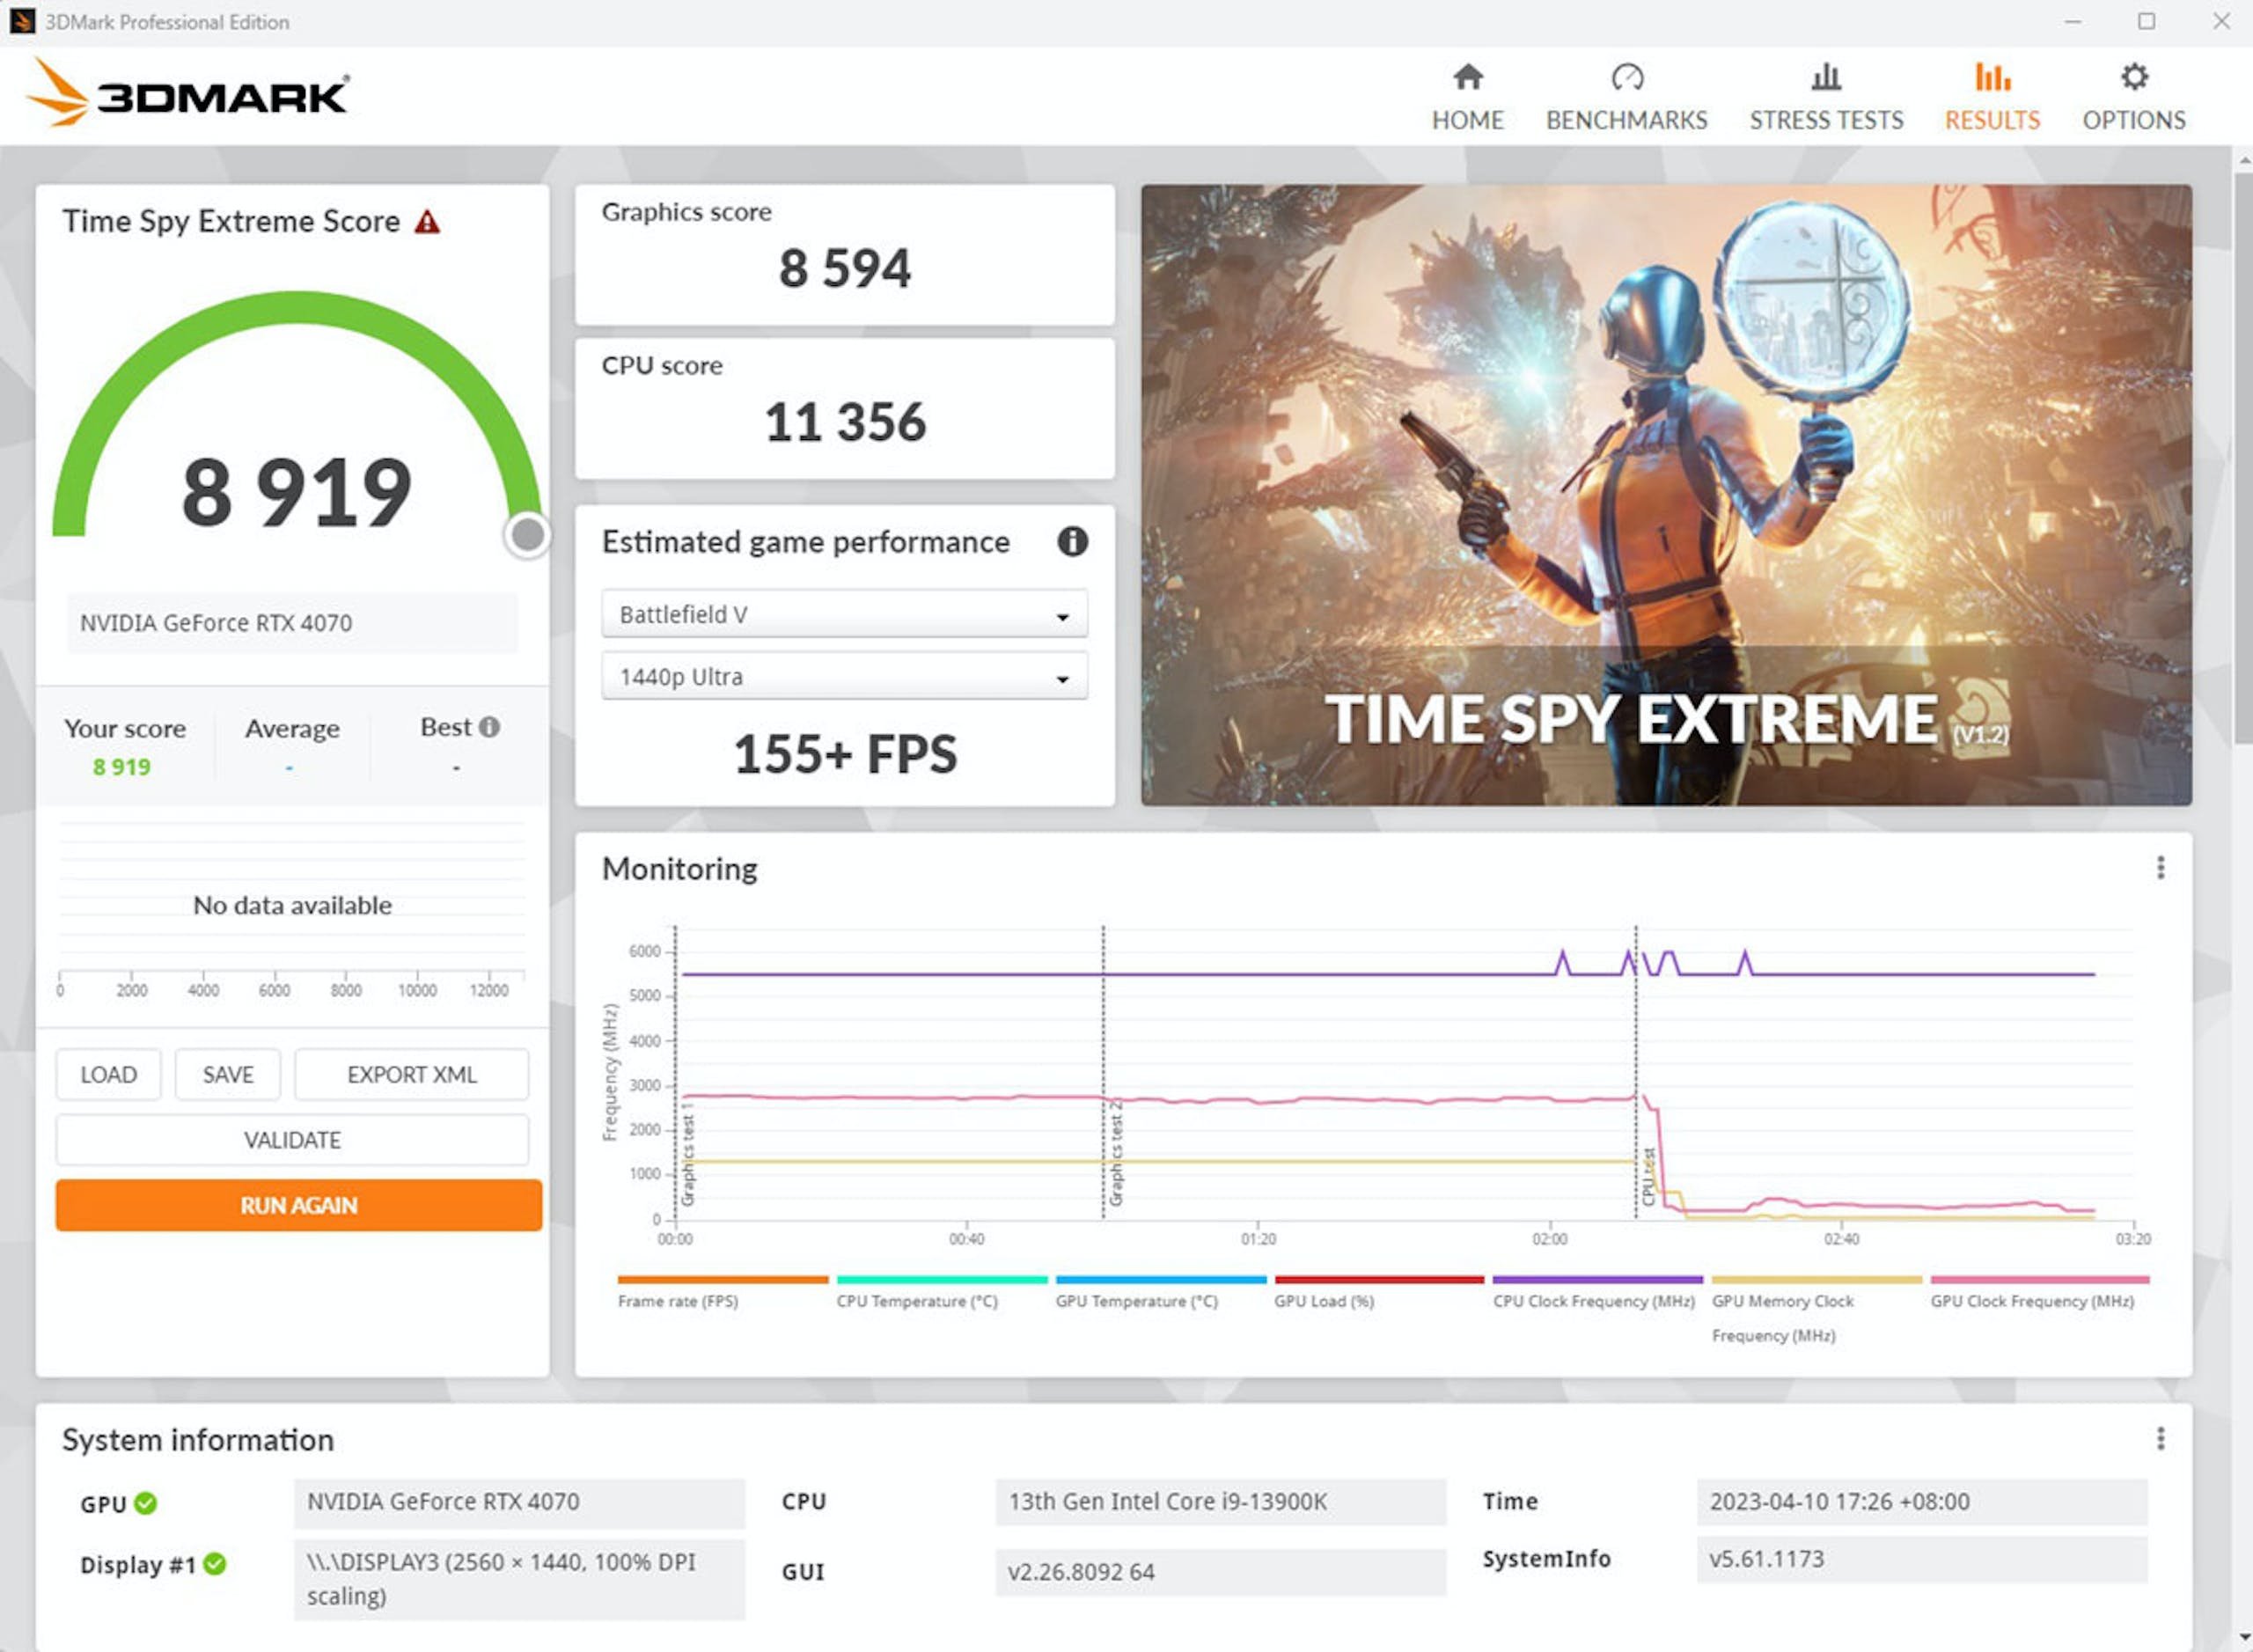The image size is (2253, 1652).
Task: Click the Time Spy Extreme artwork thumbnail
Action: [1666, 494]
